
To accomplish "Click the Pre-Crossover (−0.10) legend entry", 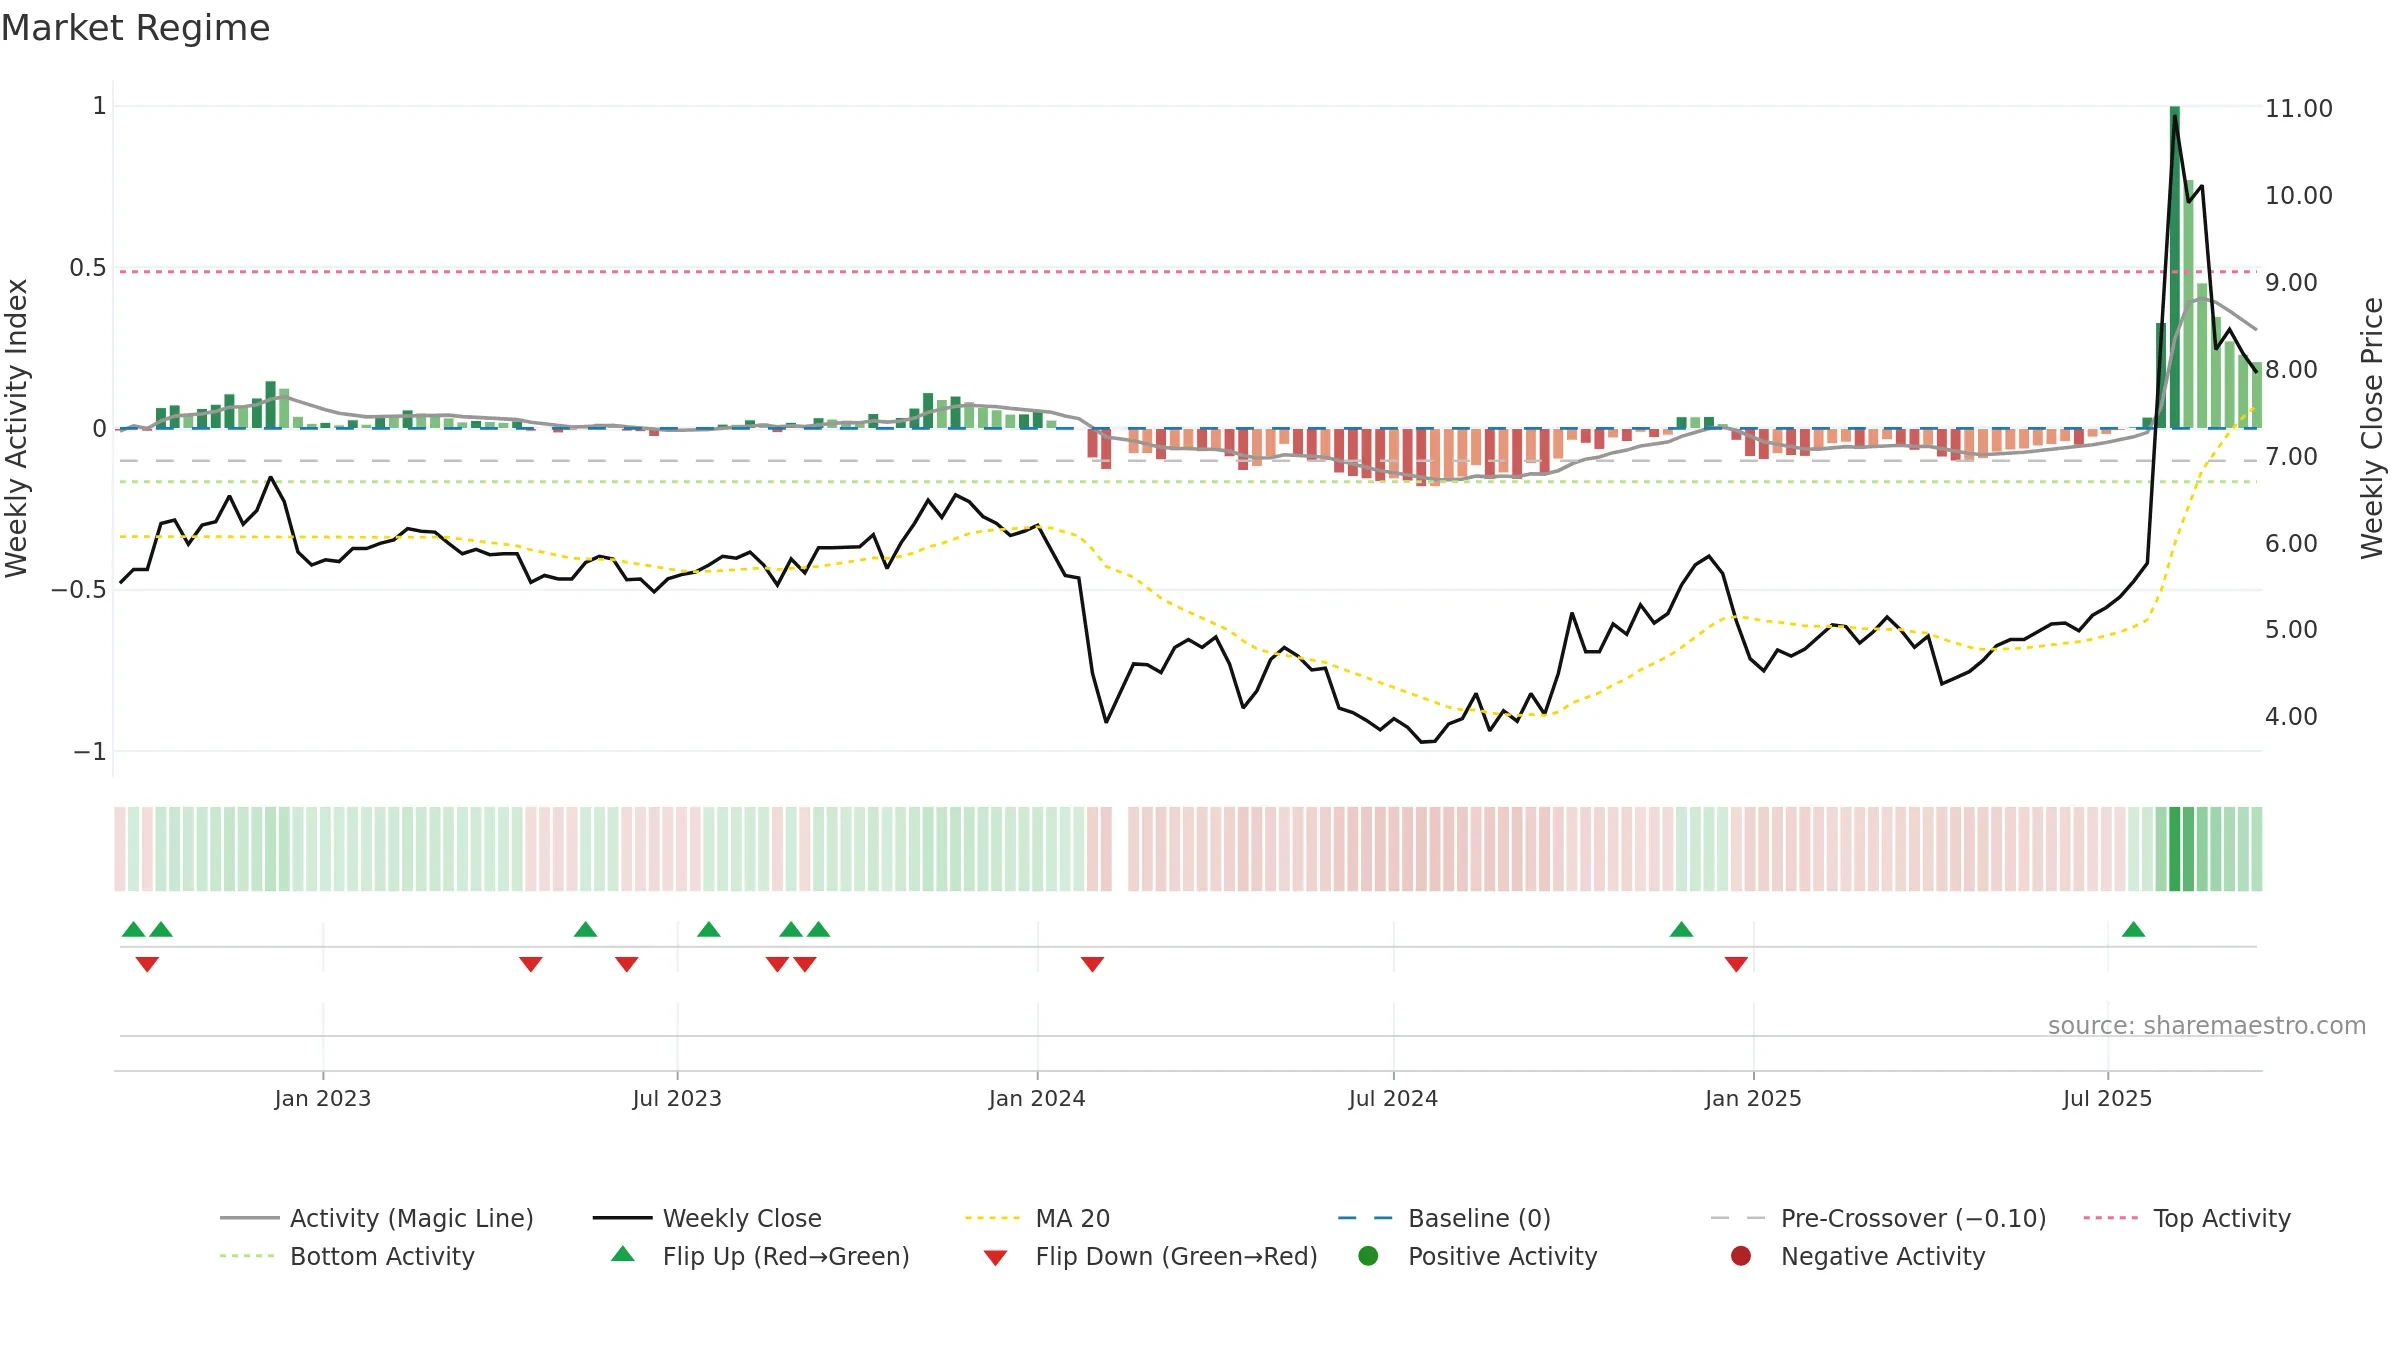I will [1878, 1218].
